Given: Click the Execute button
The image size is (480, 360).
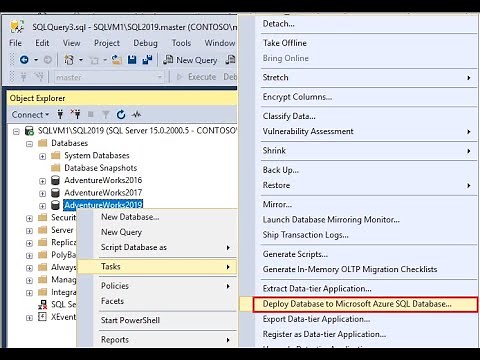Looking at the screenshot, I should click(196, 77).
